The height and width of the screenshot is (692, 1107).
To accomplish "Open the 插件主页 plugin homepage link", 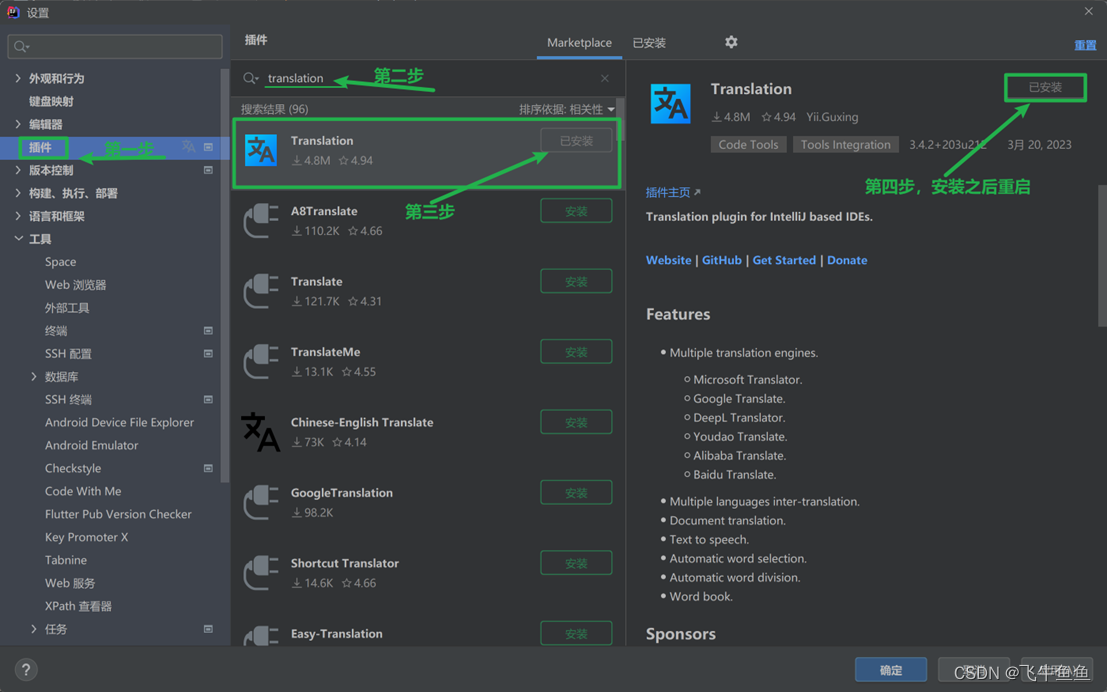I will coord(673,192).
